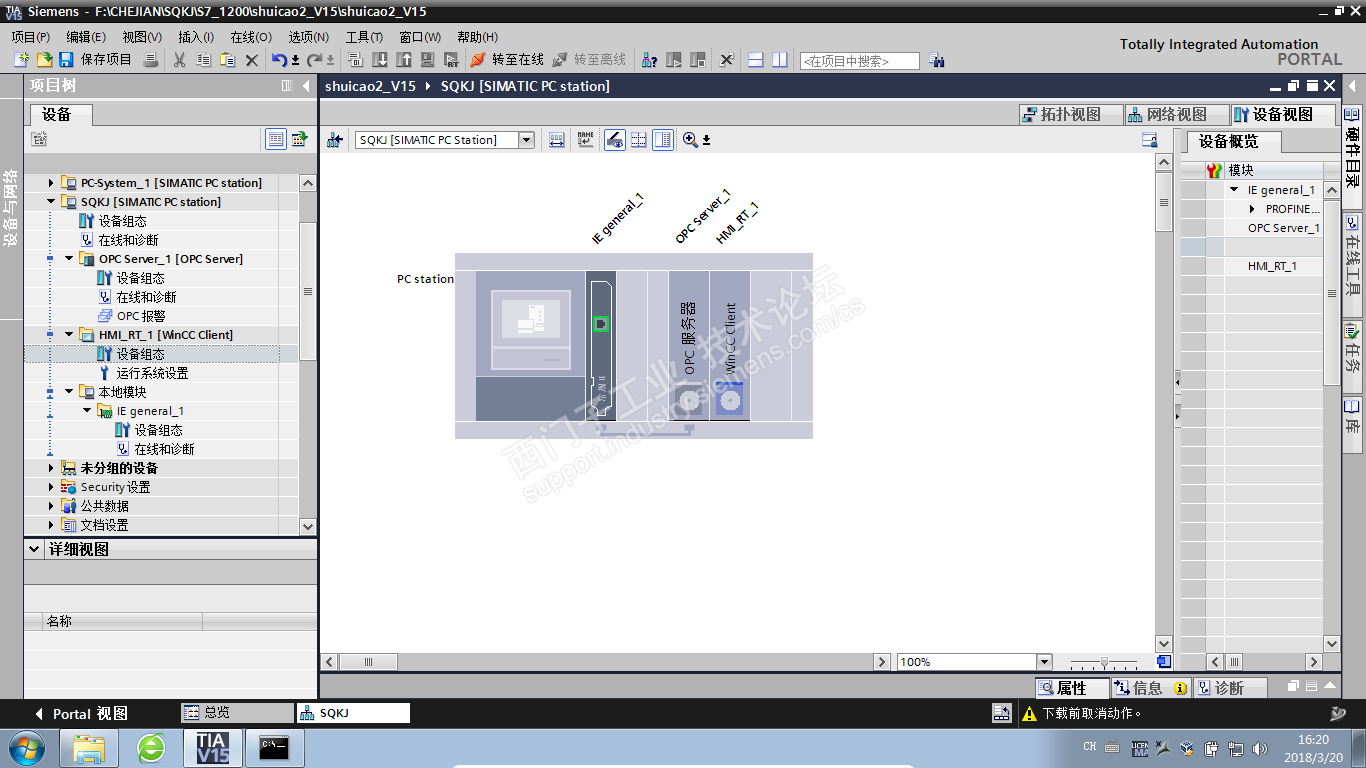Undo the last action
Viewport: 1366px width, 768px height.
point(280,60)
